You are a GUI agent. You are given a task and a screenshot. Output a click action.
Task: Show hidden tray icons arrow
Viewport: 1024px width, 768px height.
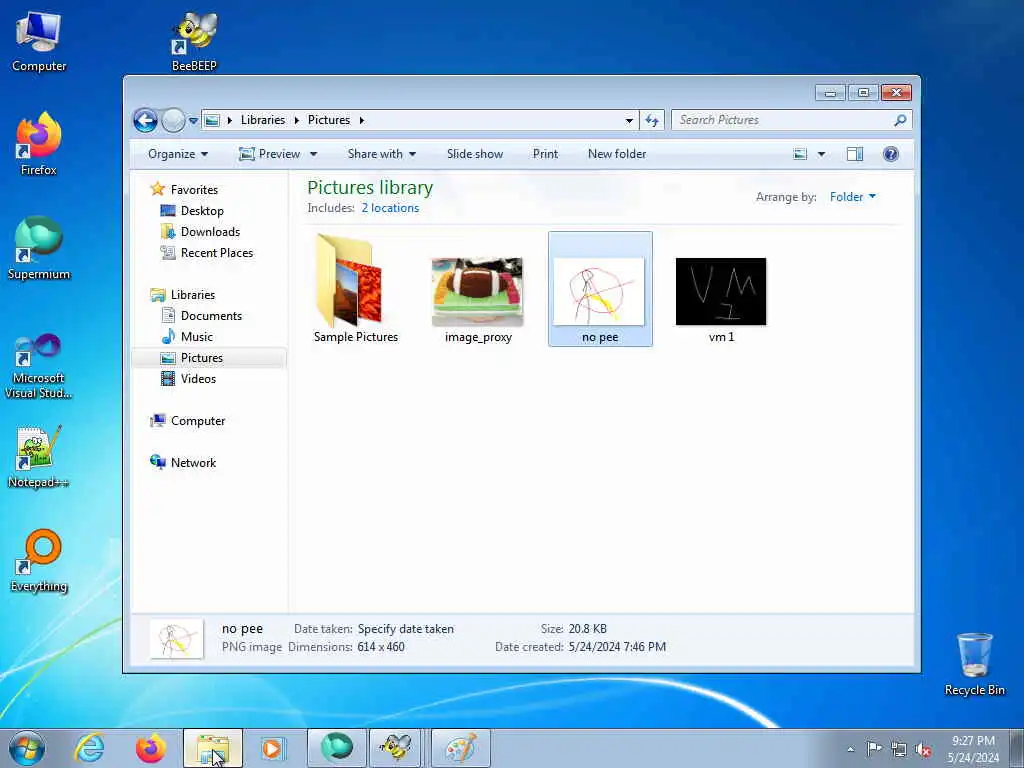coord(850,749)
